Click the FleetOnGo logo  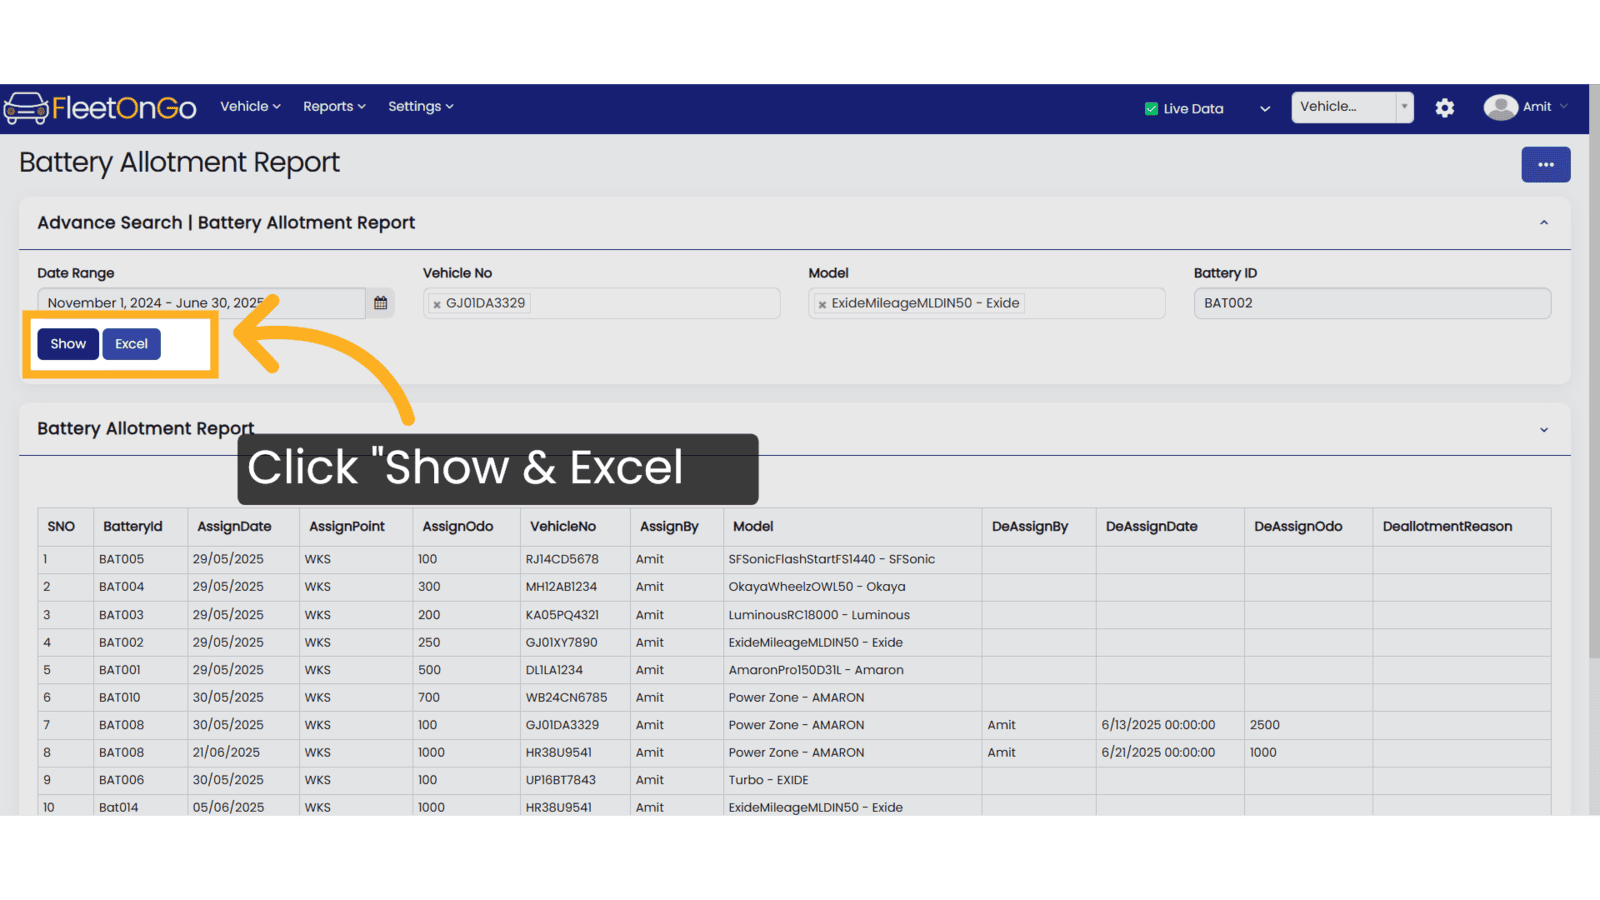click(x=100, y=107)
